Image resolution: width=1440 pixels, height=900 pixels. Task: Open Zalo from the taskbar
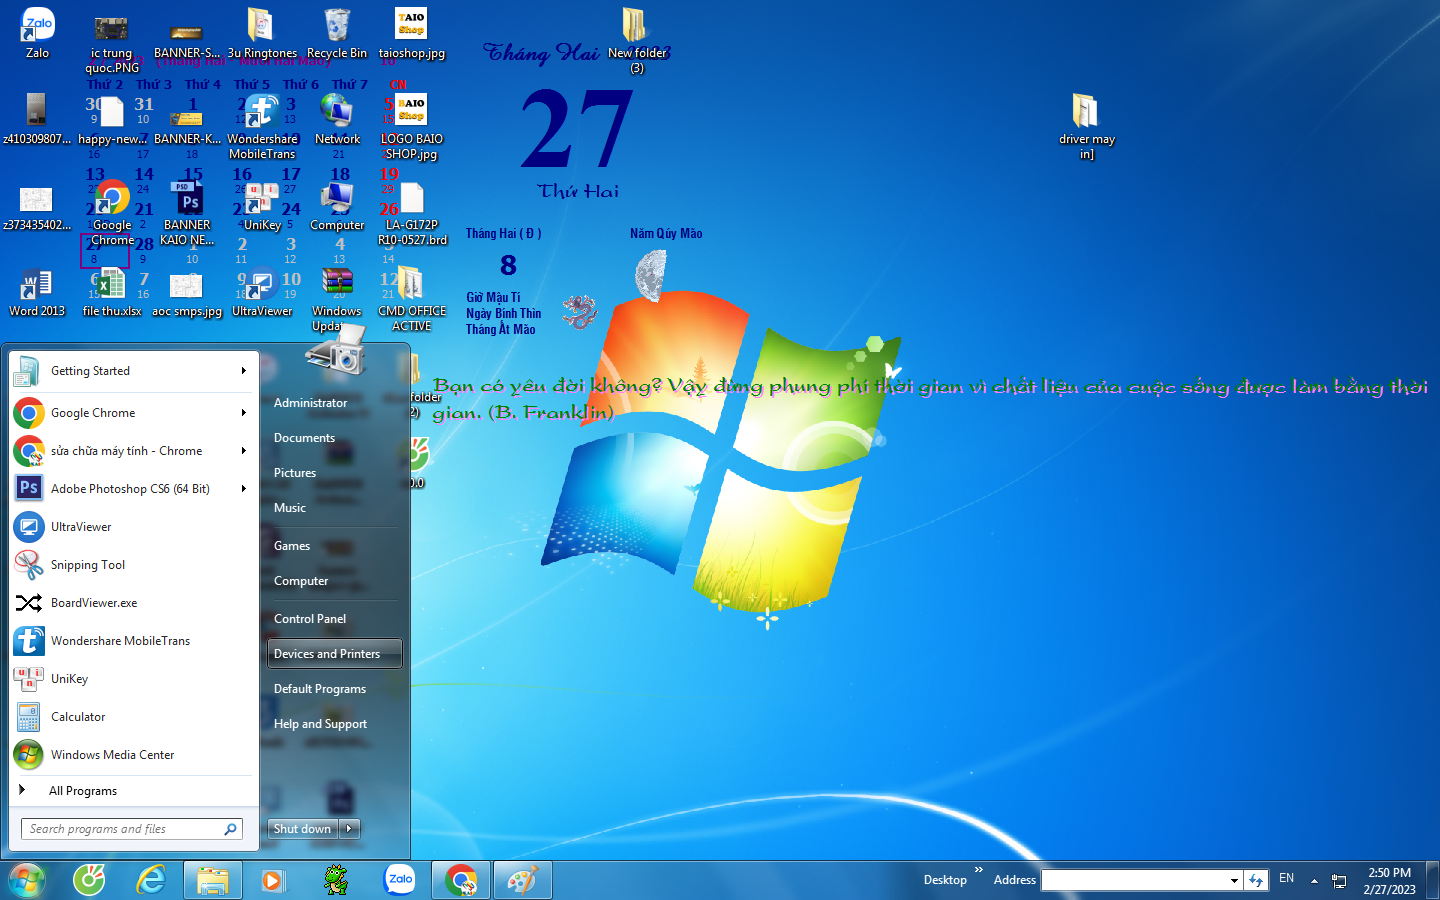click(x=399, y=880)
